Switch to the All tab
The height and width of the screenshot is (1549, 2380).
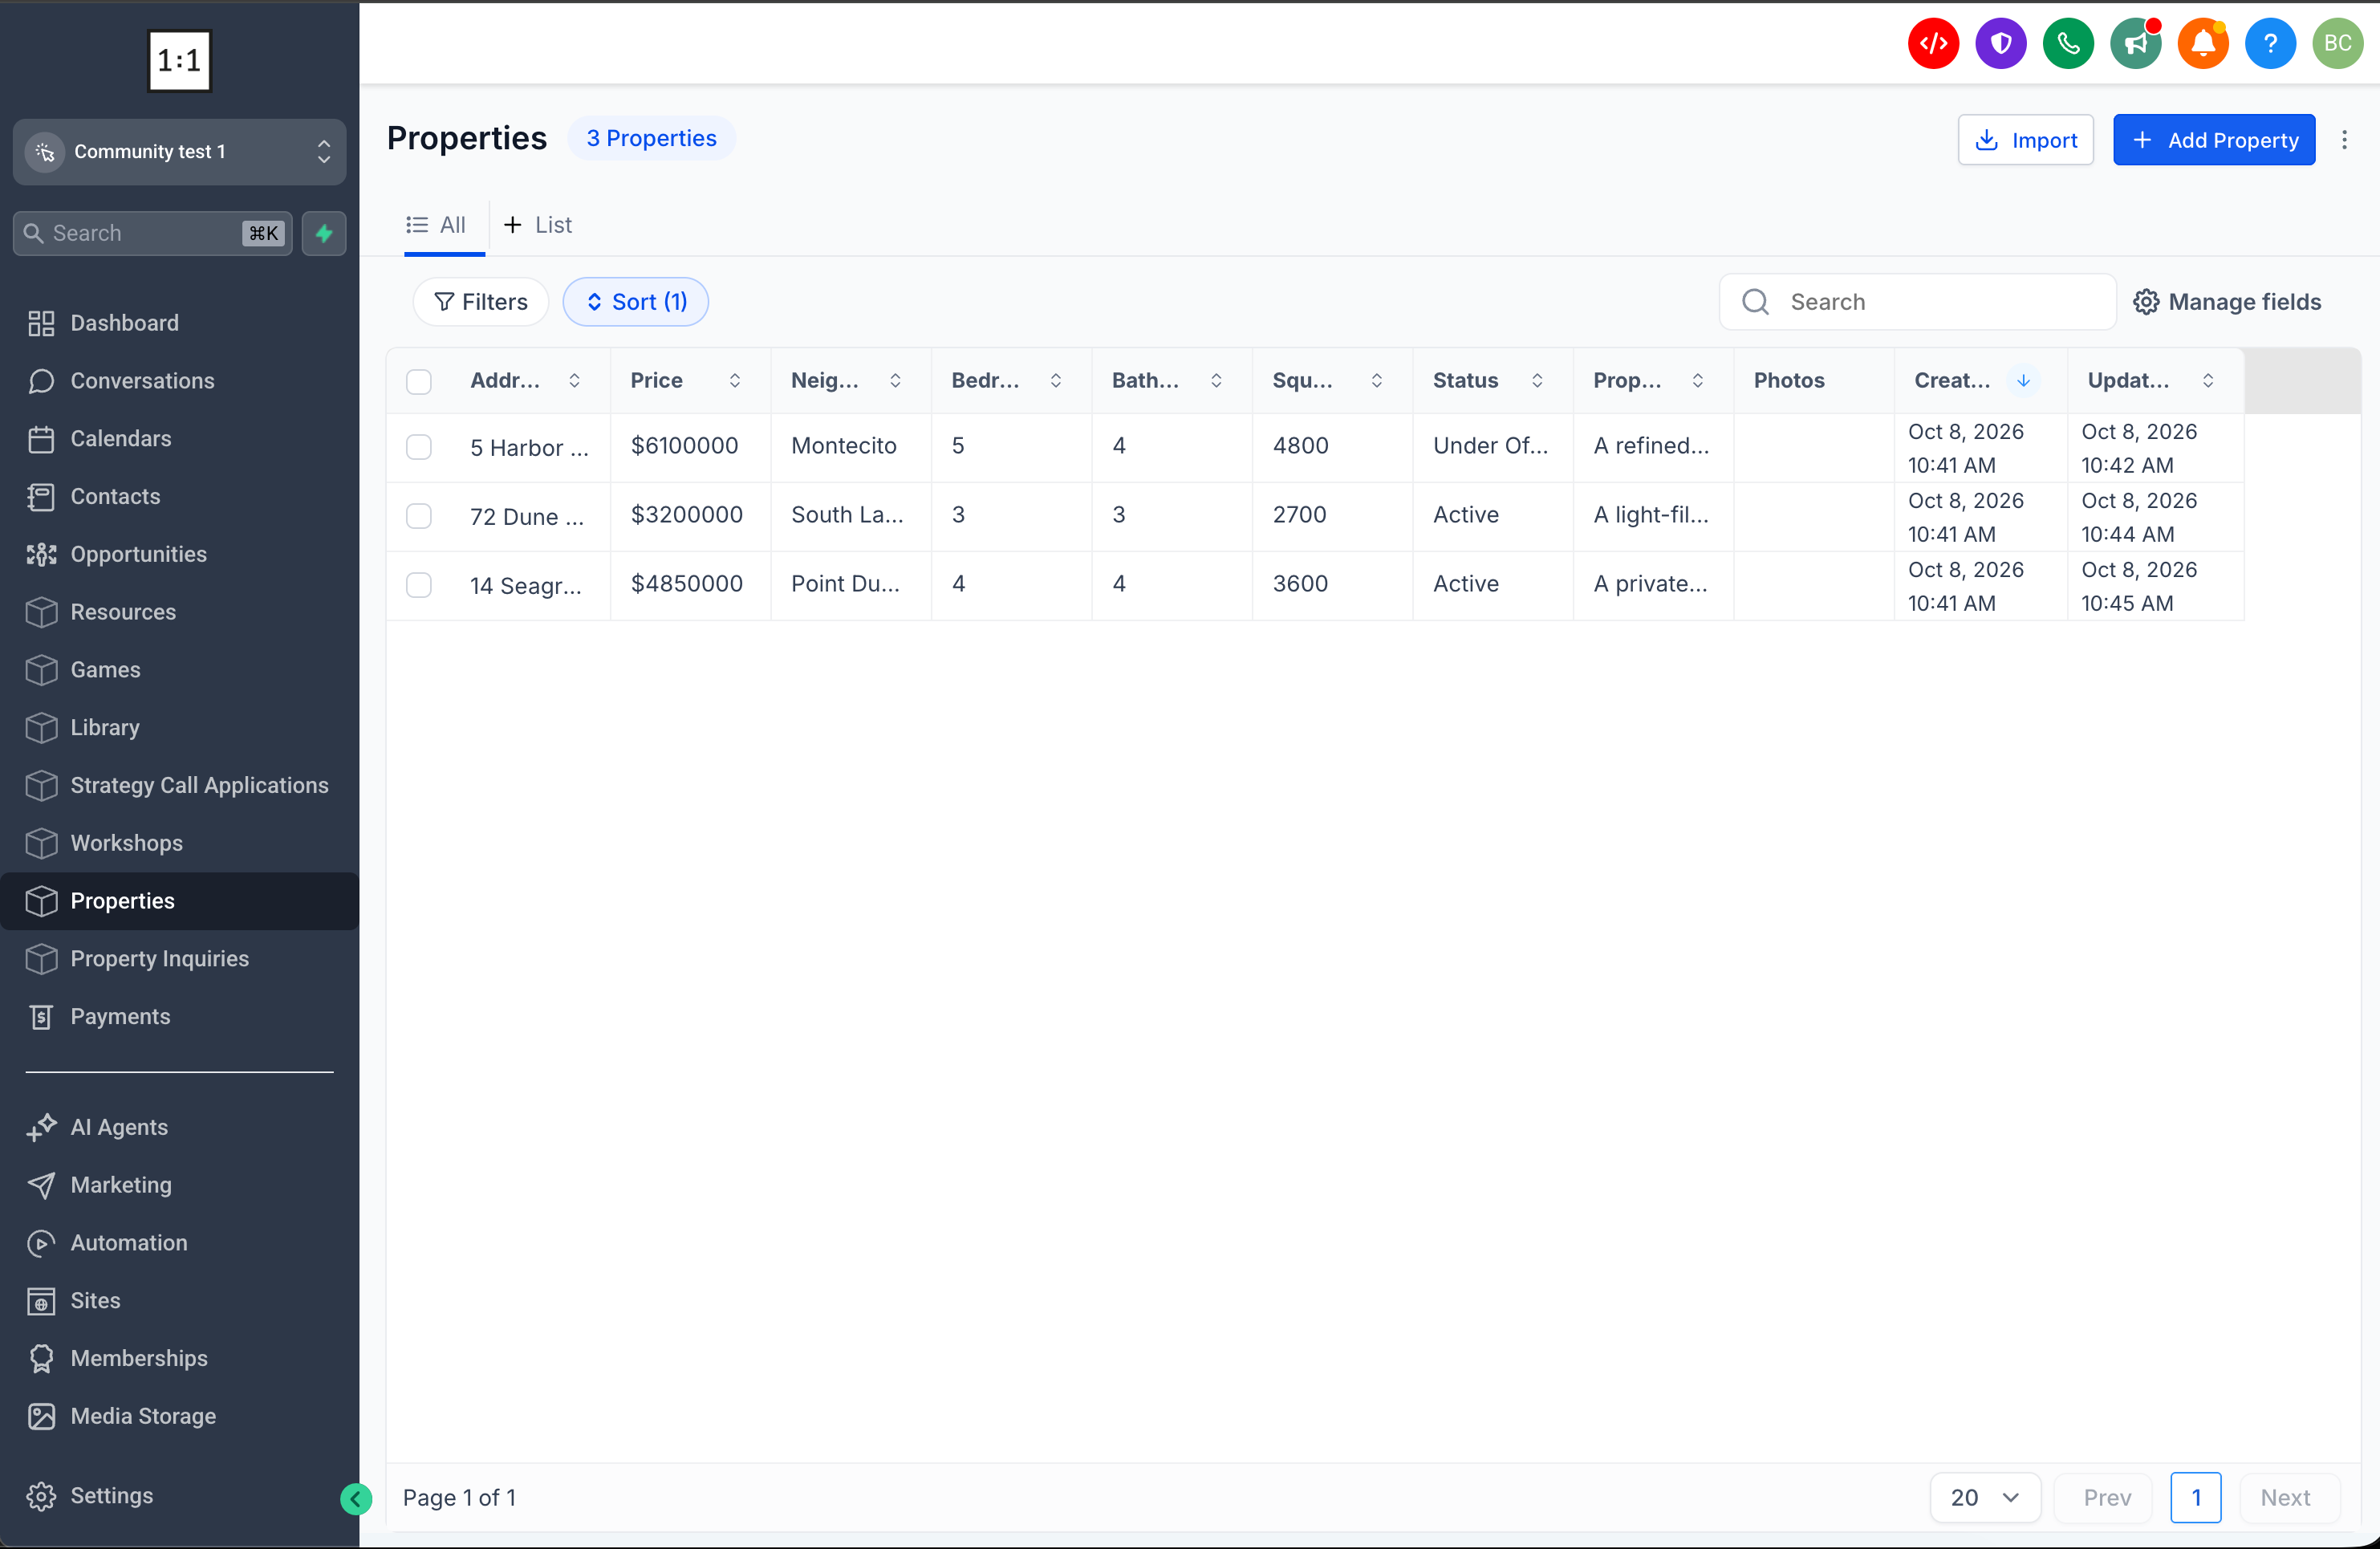tap(436, 225)
